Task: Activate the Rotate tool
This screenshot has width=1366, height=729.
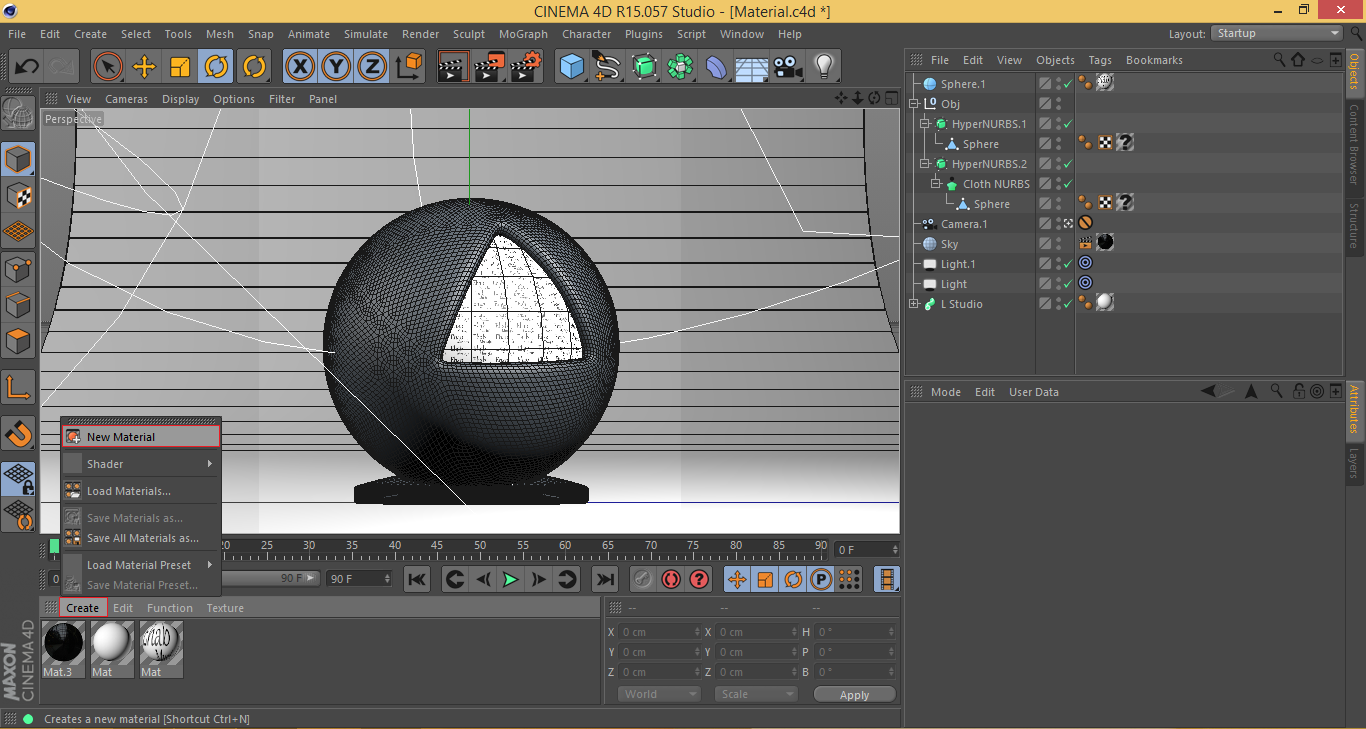Action: coord(216,67)
